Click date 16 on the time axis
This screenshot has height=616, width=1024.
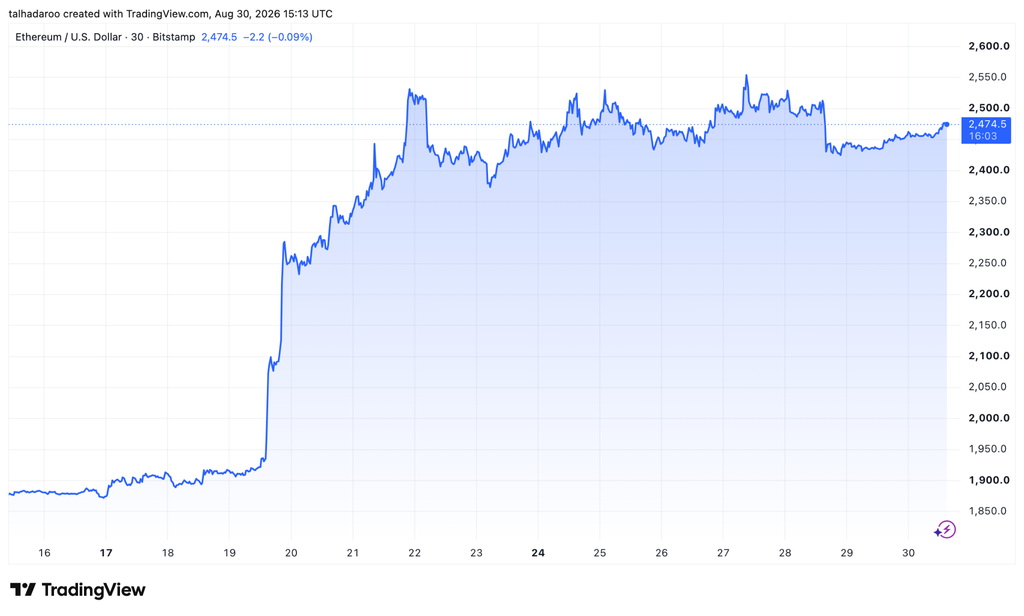click(44, 553)
